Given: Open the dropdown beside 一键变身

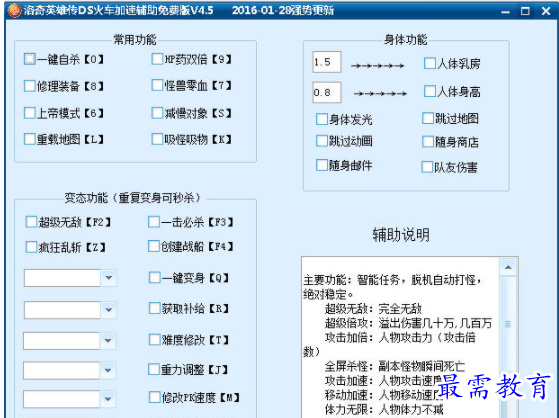Looking at the screenshot, I should 109,278.
